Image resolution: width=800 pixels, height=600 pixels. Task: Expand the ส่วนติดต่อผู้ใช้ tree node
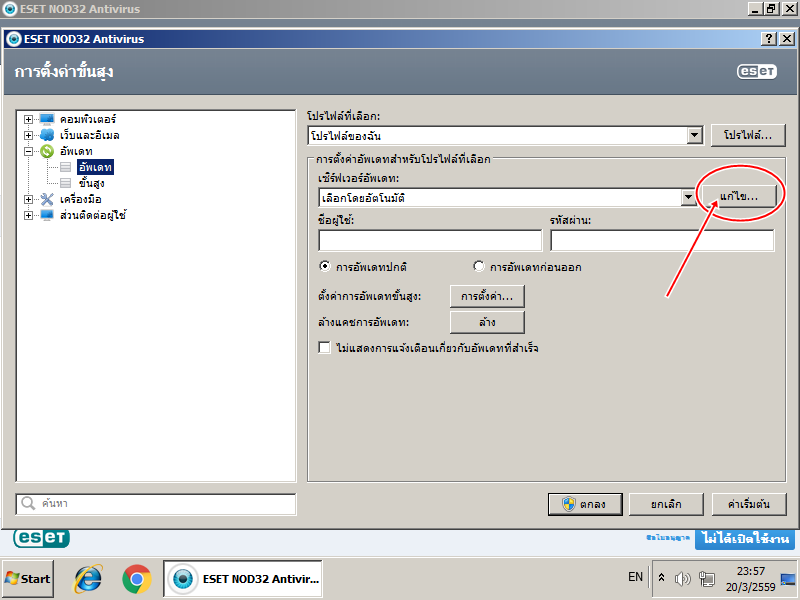(29, 215)
